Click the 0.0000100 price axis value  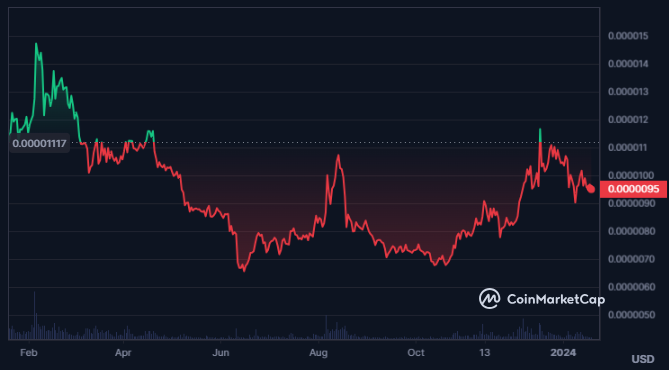click(x=631, y=175)
